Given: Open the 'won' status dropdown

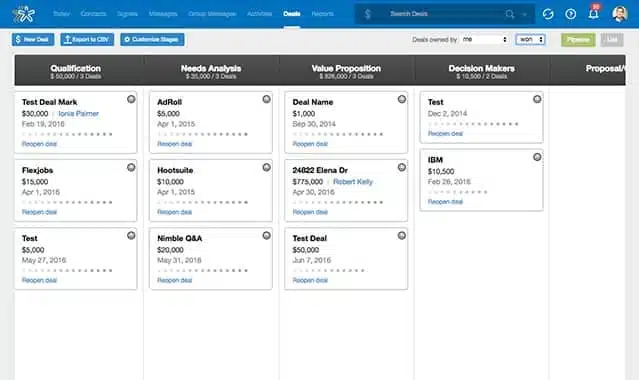Looking at the screenshot, I should (x=531, y=40).
